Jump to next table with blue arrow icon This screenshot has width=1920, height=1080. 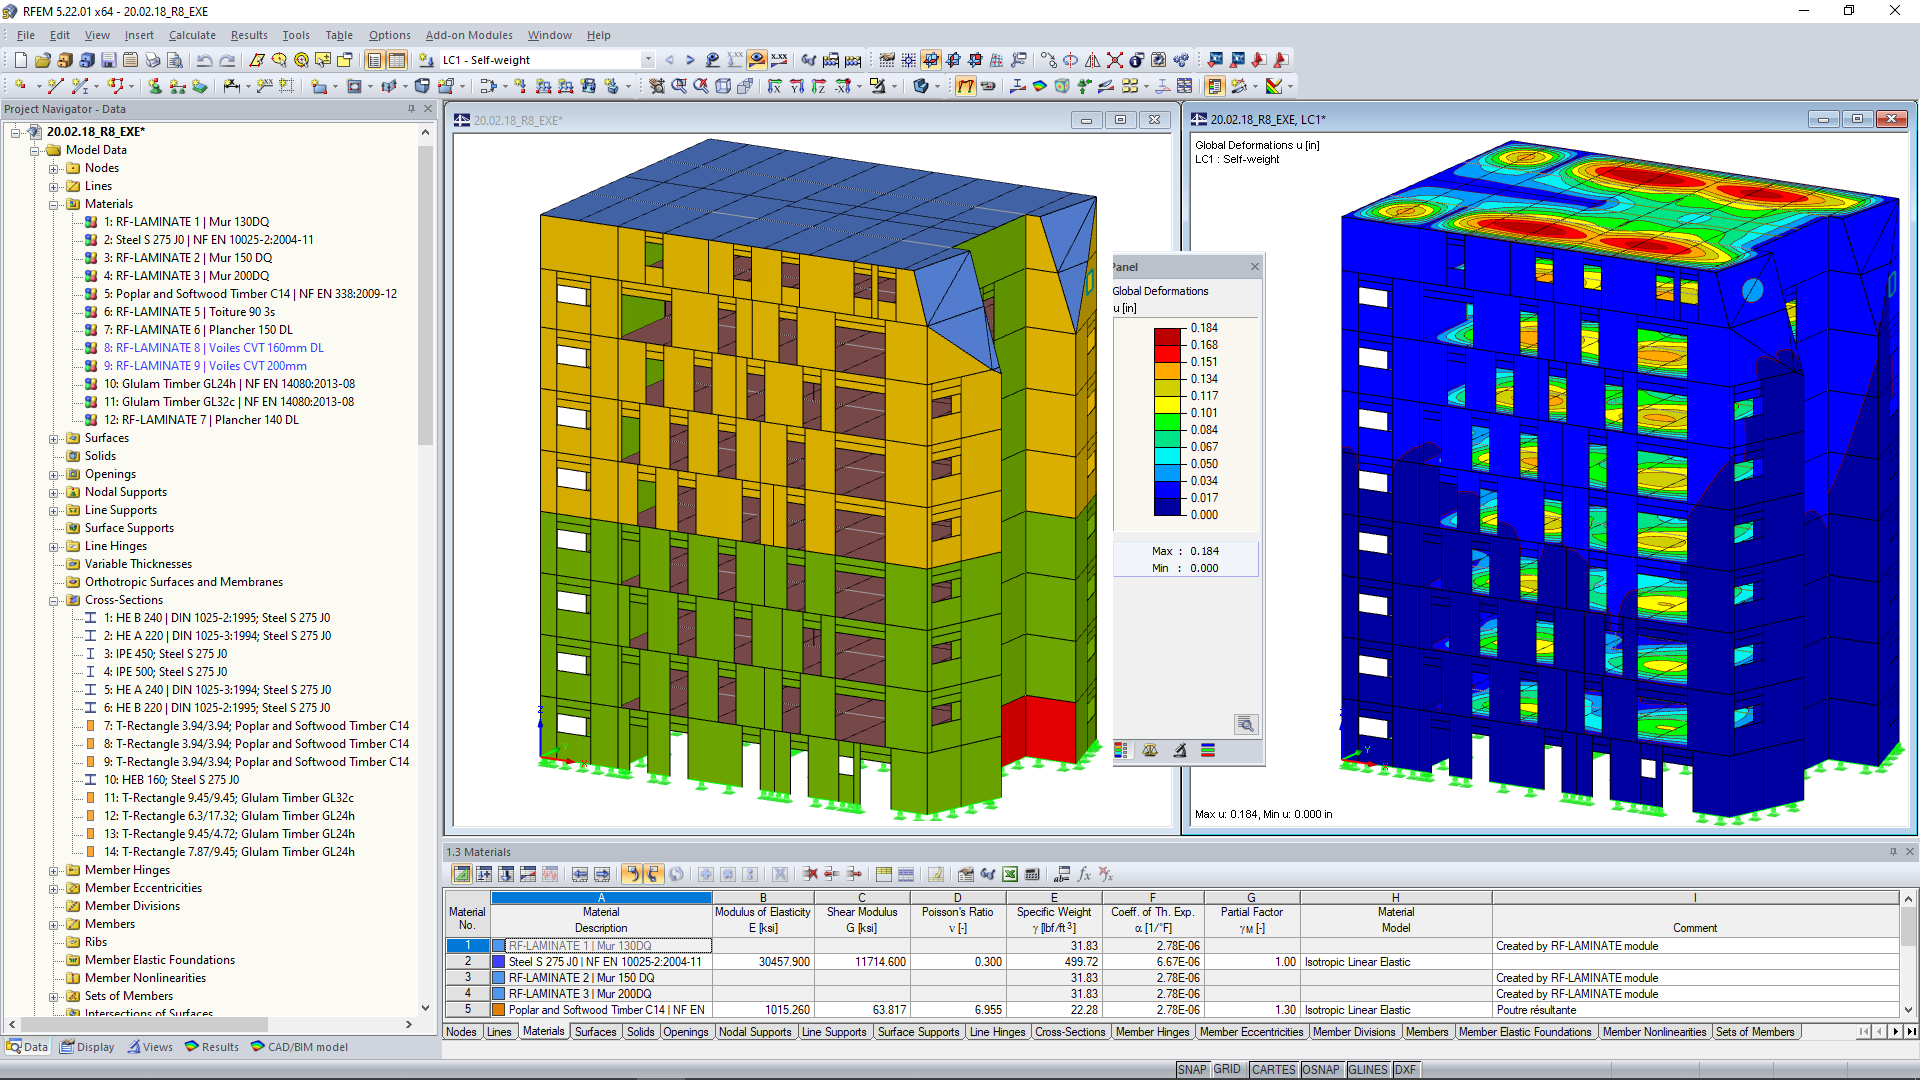click(603, 874)
